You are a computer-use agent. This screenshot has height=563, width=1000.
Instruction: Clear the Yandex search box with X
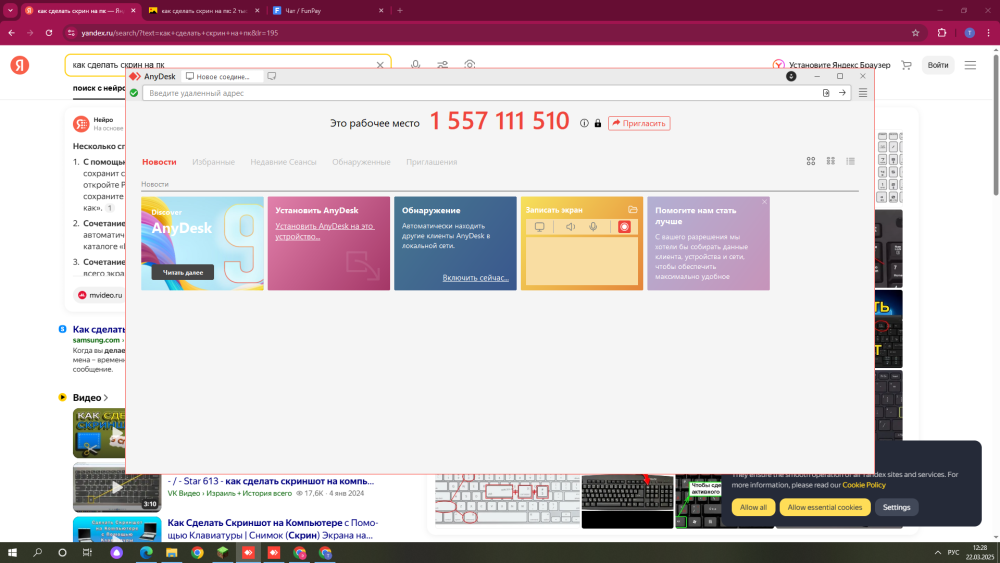(x=380, y=65)
